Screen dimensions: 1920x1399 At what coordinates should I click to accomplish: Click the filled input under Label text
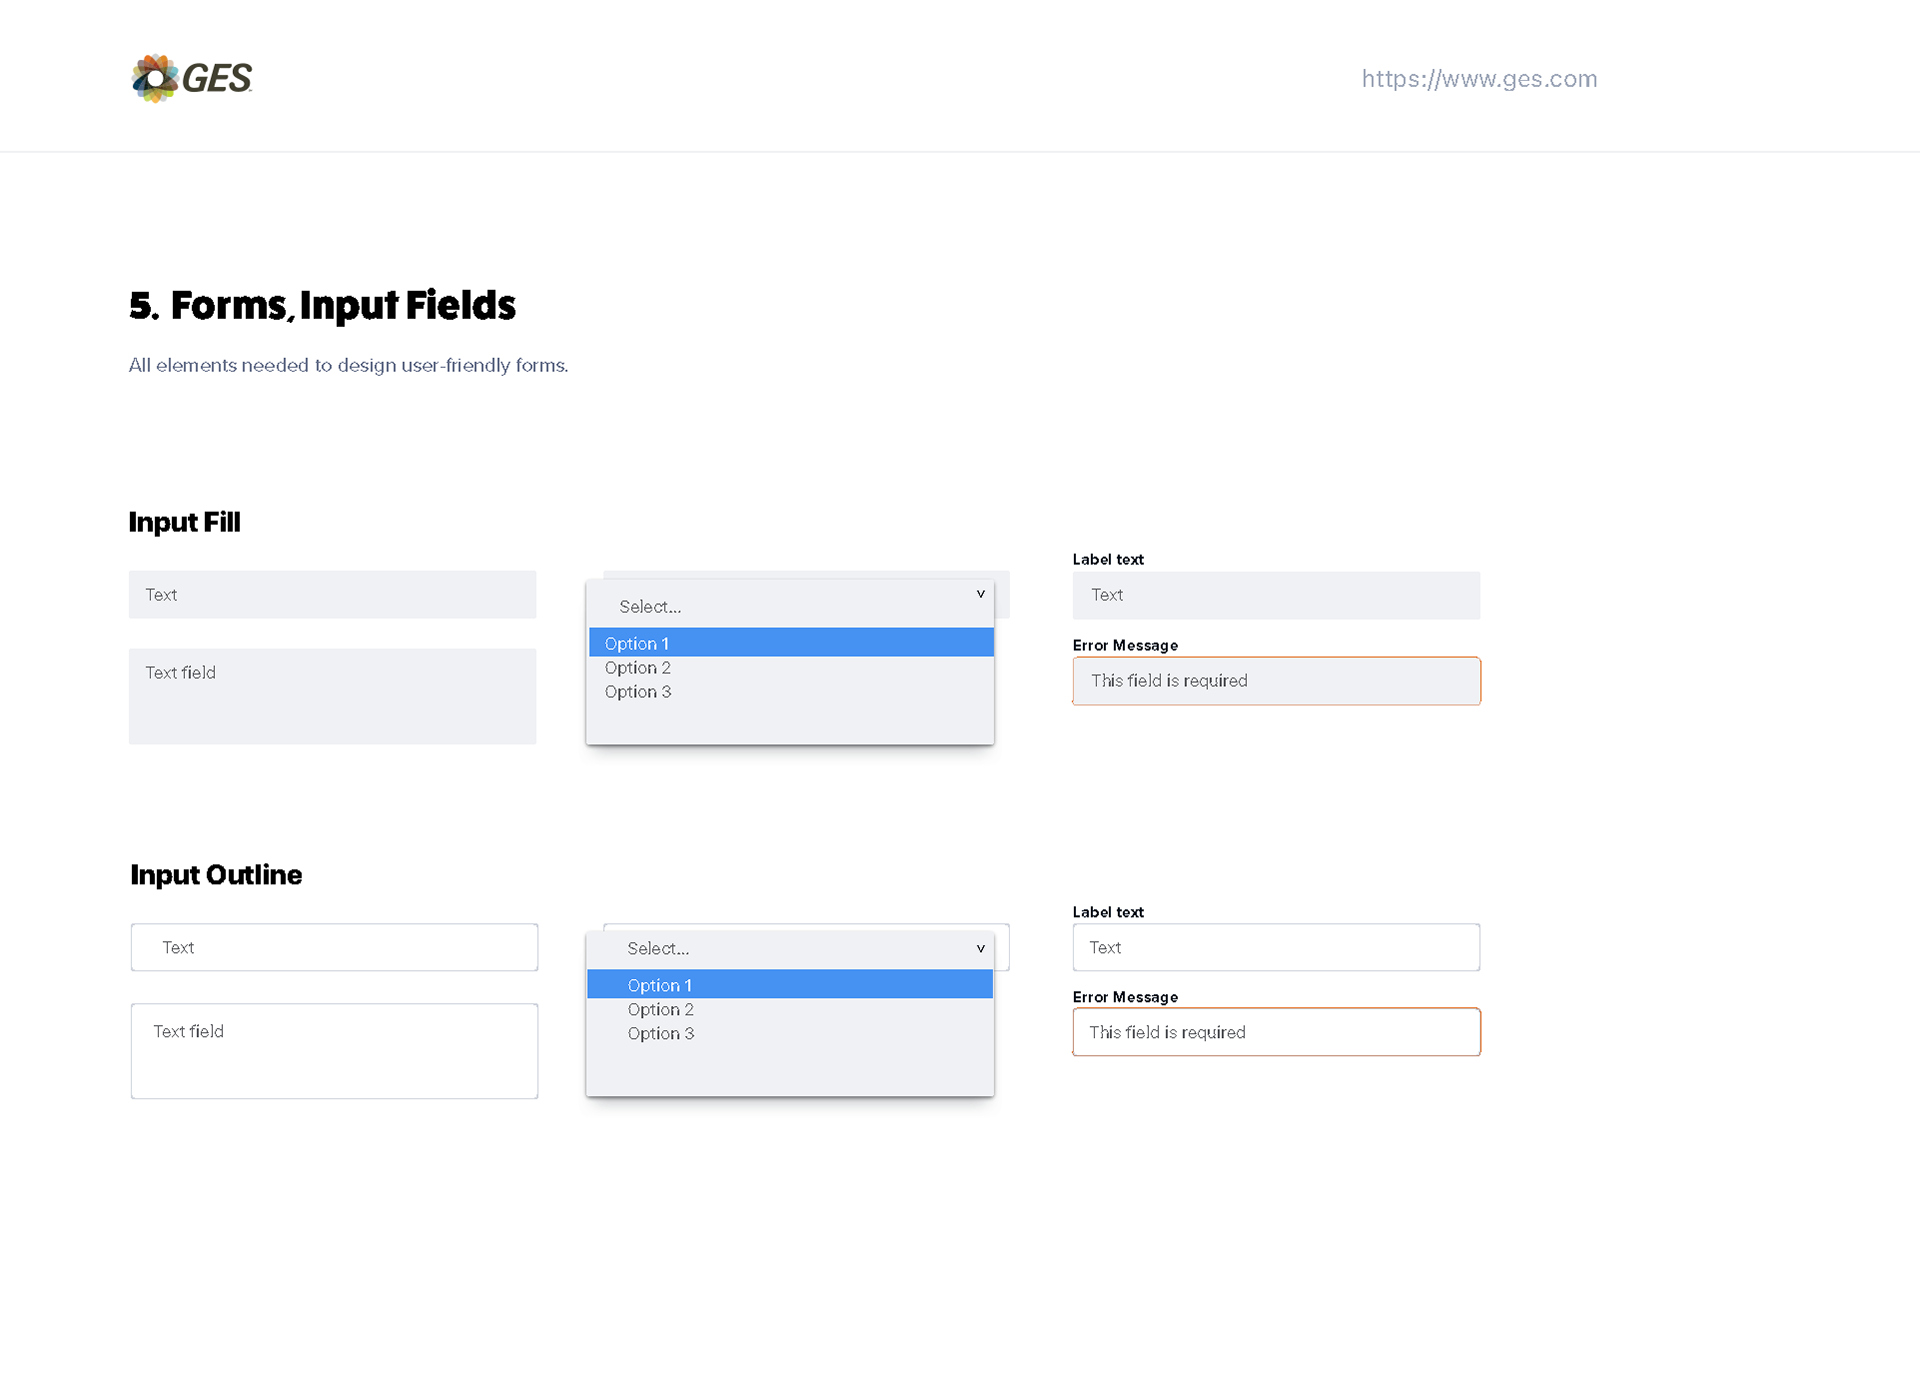pyautogui.click(x=1276, y=595)
